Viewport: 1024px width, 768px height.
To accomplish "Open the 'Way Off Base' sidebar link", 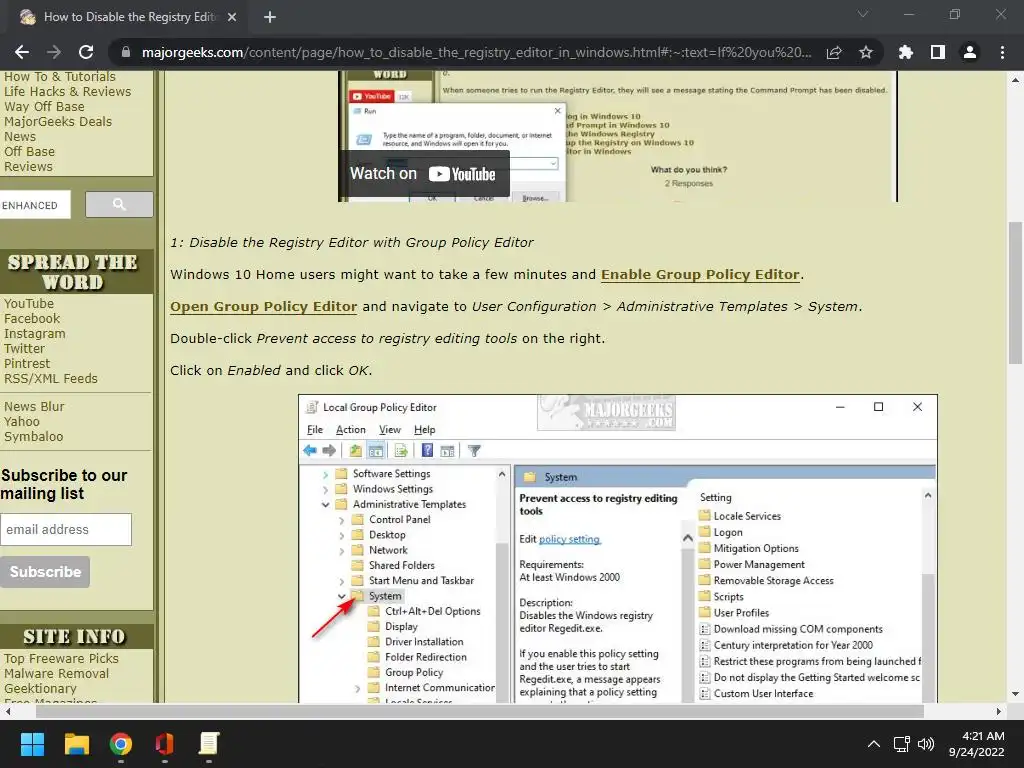I will coord(44,106).
